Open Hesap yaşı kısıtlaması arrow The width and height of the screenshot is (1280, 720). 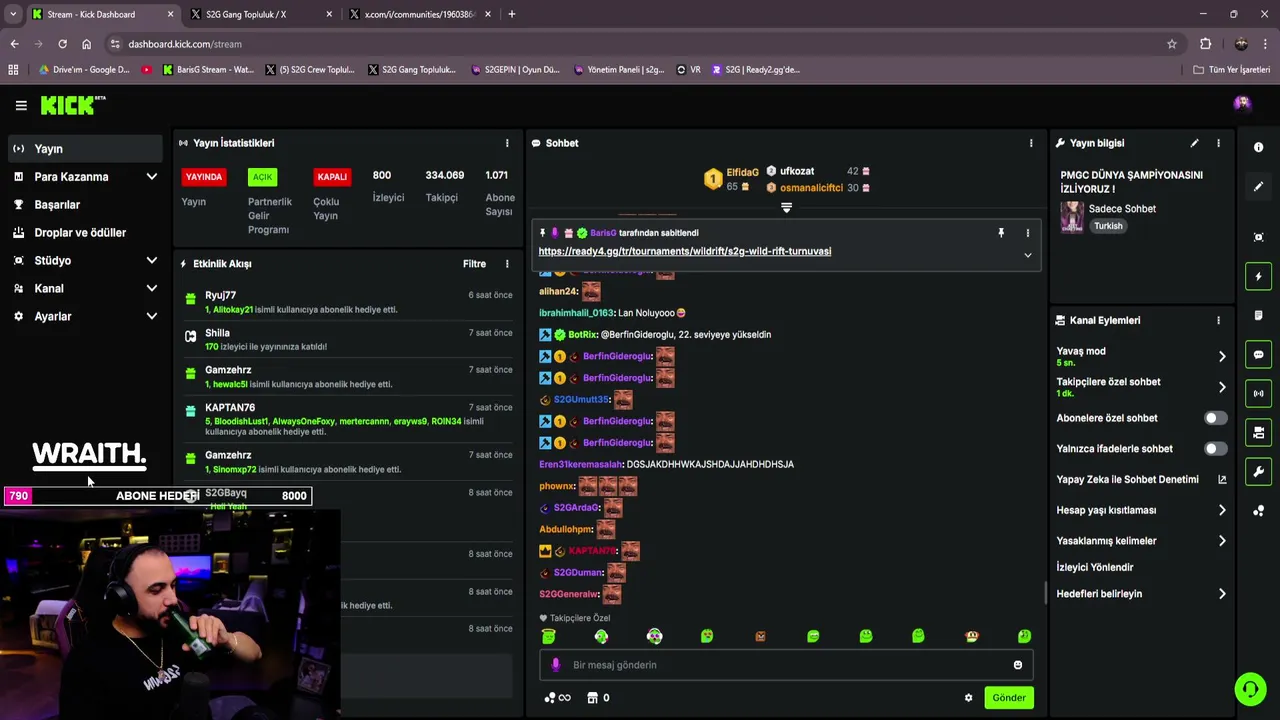tap(1222, 510)
